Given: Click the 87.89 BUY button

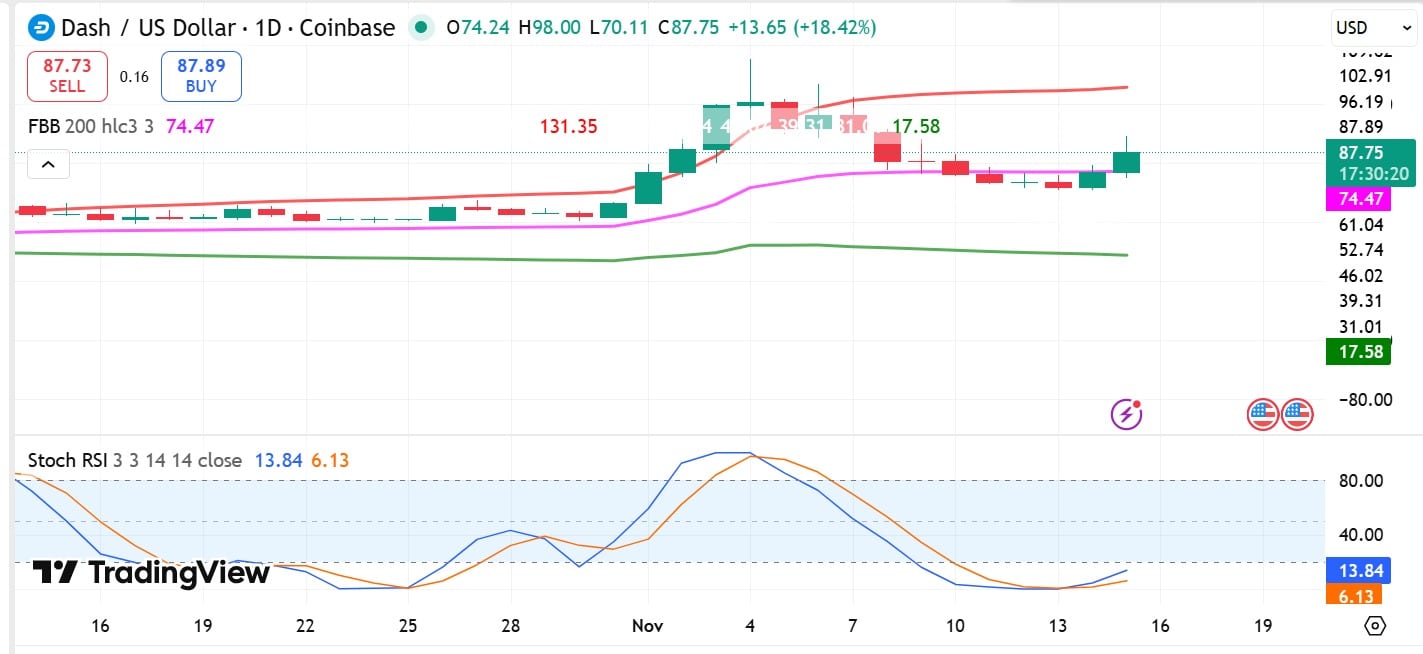Looking at the screenshot, I should click(201, 75).
